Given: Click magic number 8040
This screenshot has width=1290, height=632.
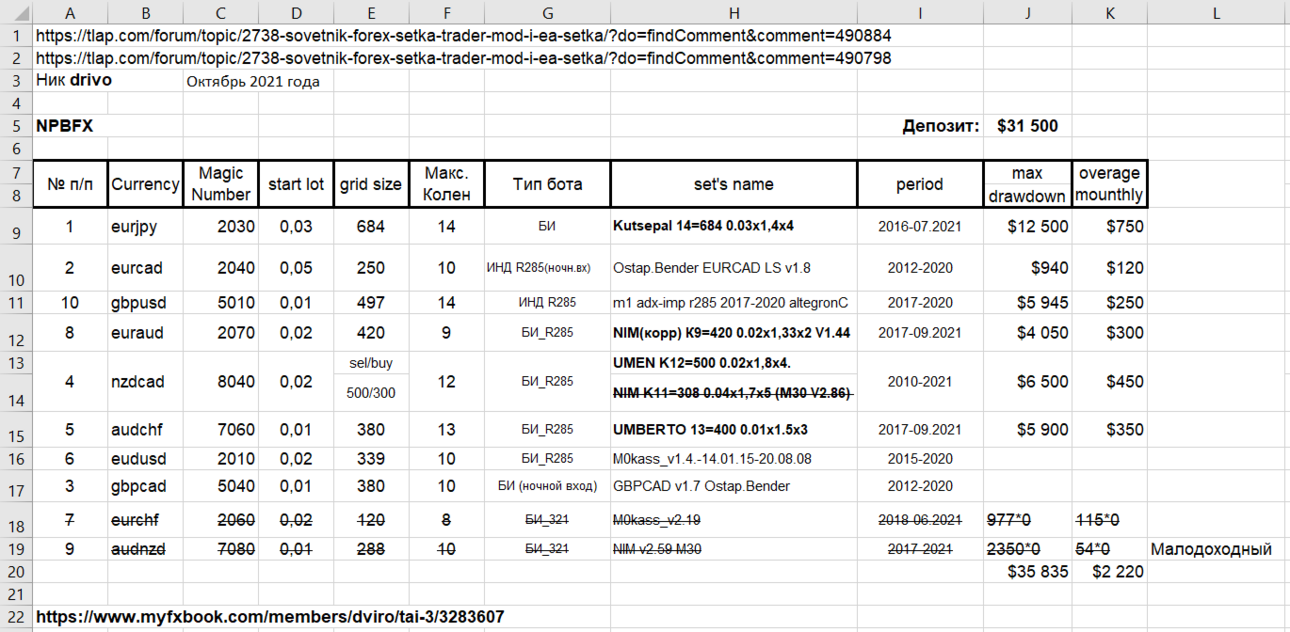Looking at the screenshot, I should (x=220, y=381).
